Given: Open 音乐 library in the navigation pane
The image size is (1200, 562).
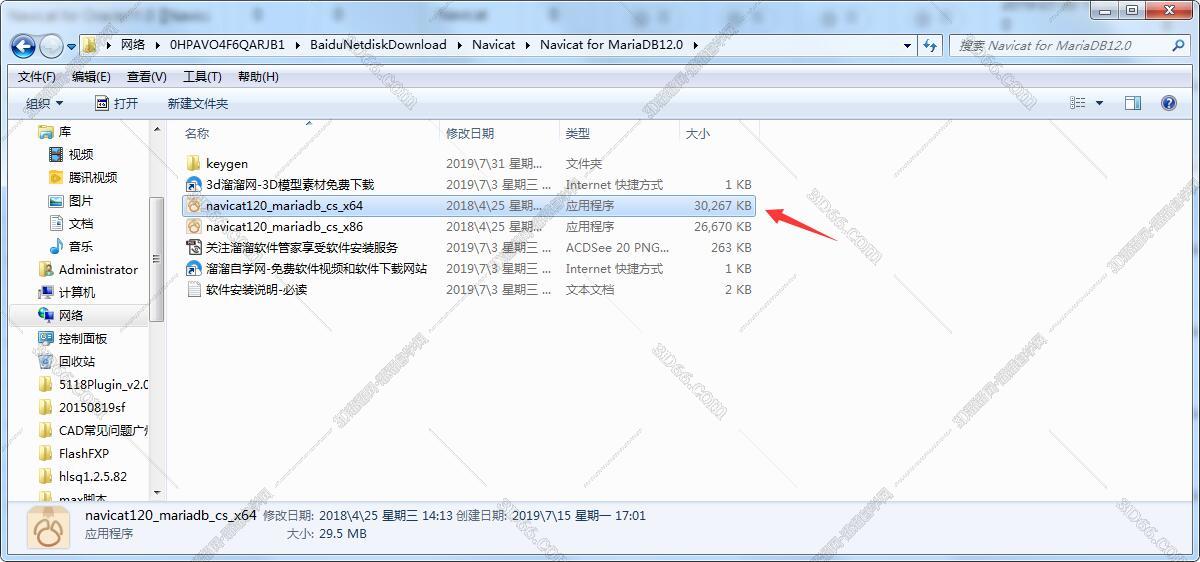Looking at the screenshot, I should click(x=81, y=246).
